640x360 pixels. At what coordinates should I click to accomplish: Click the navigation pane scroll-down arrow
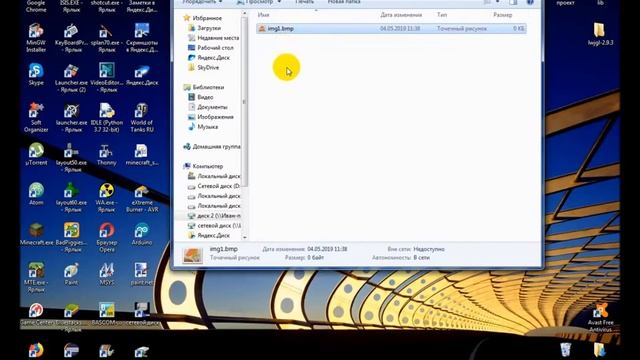244,237
